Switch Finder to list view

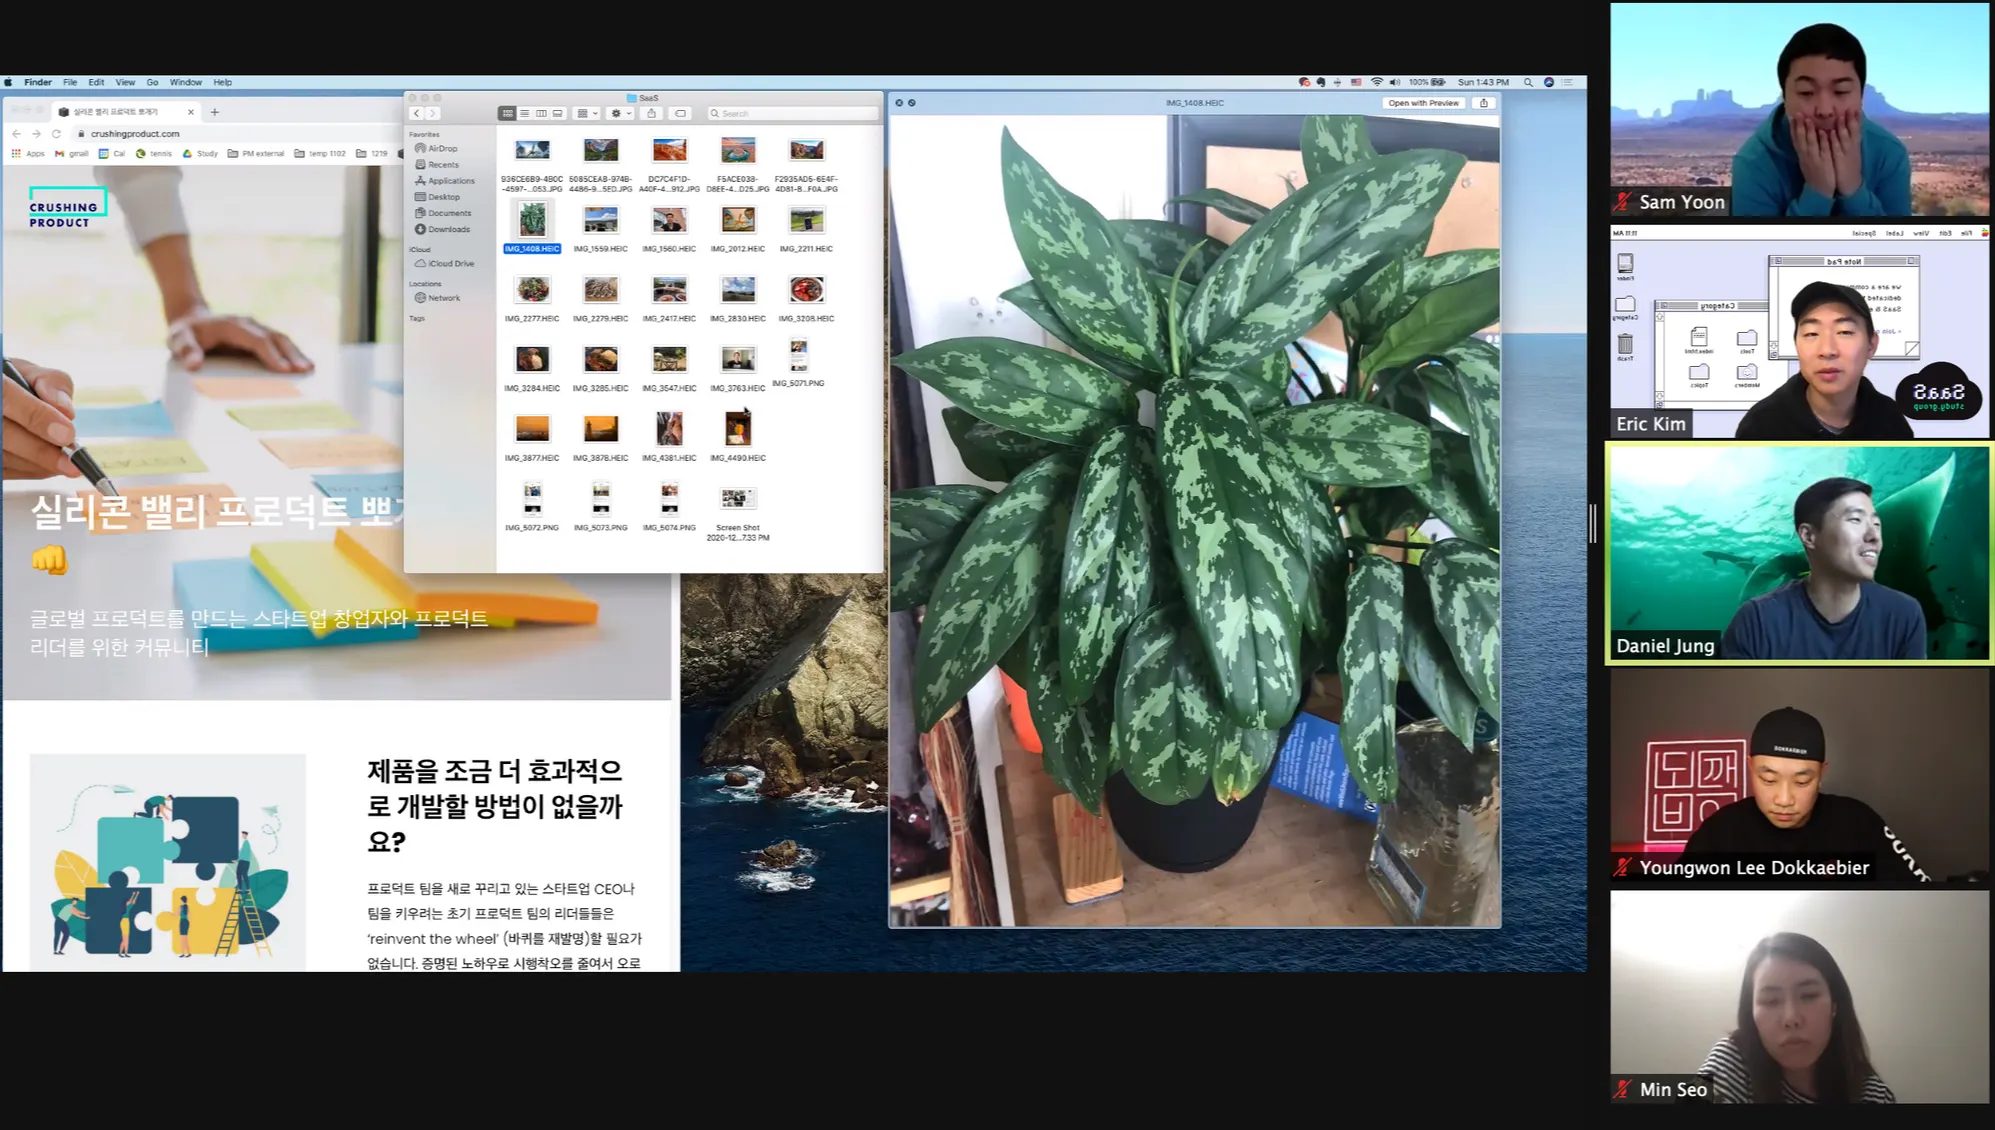point(524,113)
